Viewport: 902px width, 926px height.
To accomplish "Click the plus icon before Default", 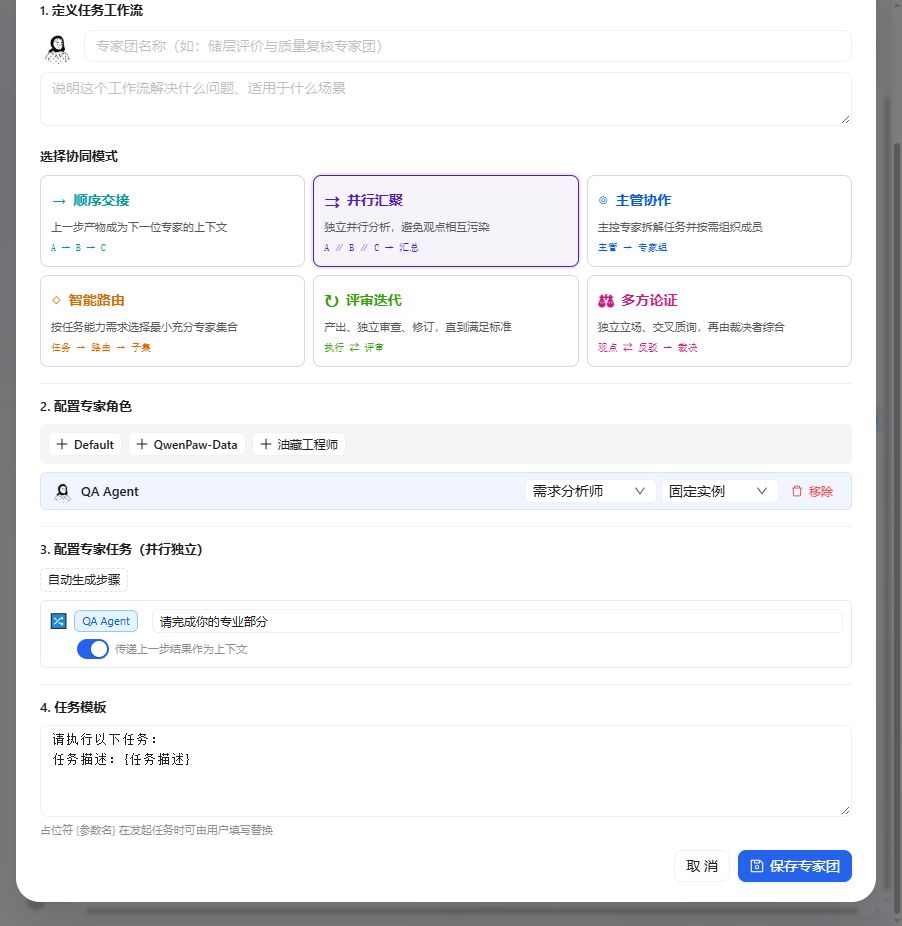I will pyautogui.click(x=61, y=444).
